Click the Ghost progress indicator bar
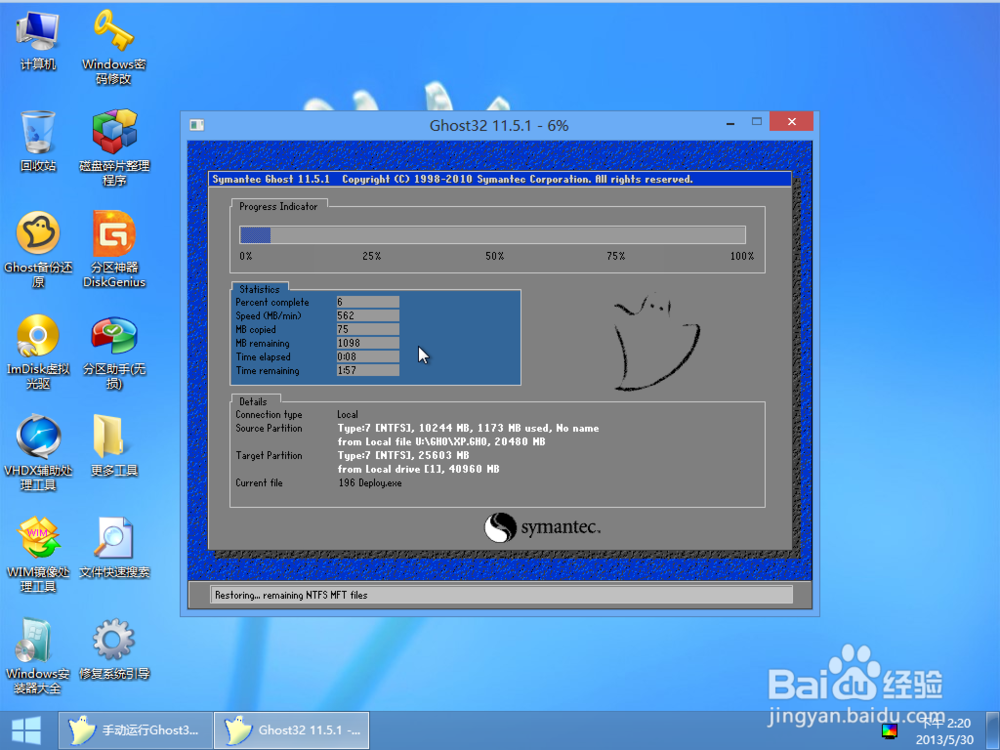 click(492, 235)
